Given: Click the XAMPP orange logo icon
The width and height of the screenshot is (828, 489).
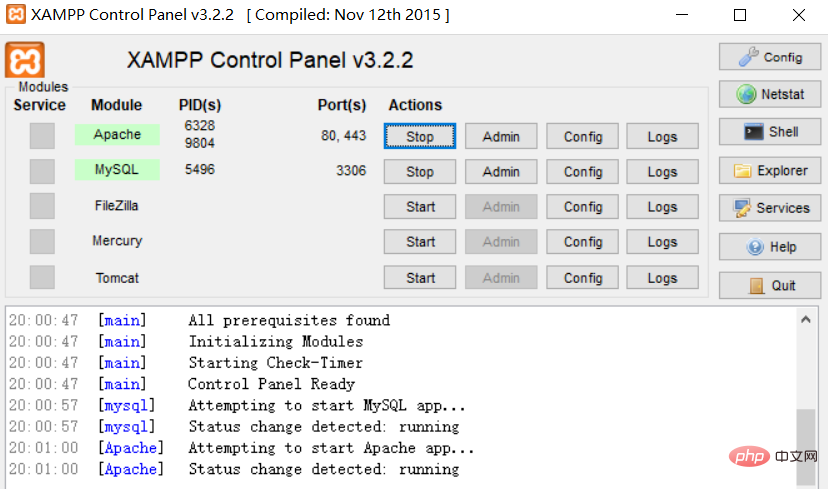Looking at the screenshot, I should point(25,60).
